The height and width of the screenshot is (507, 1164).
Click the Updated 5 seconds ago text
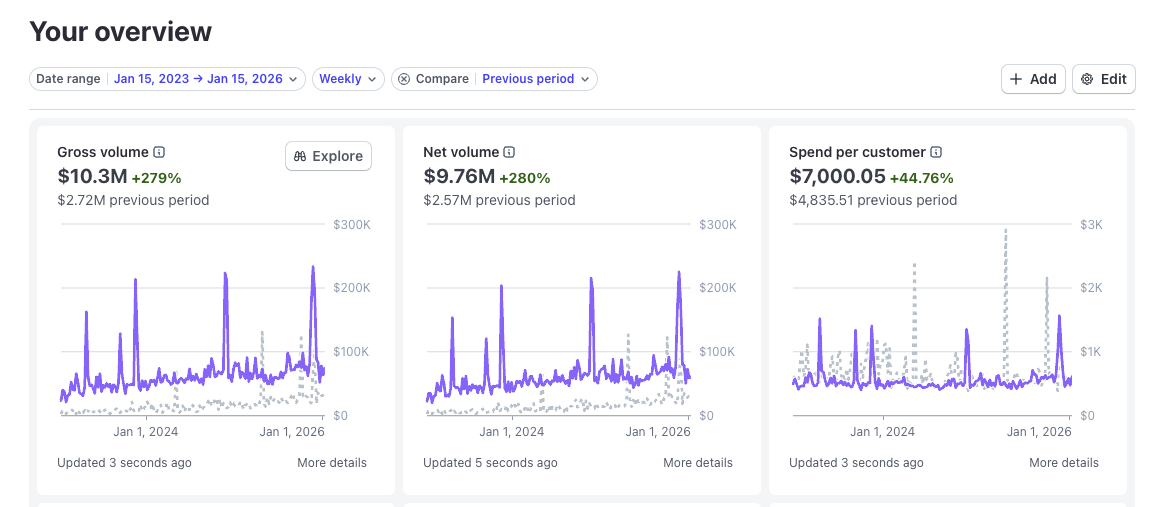point(490,462)
